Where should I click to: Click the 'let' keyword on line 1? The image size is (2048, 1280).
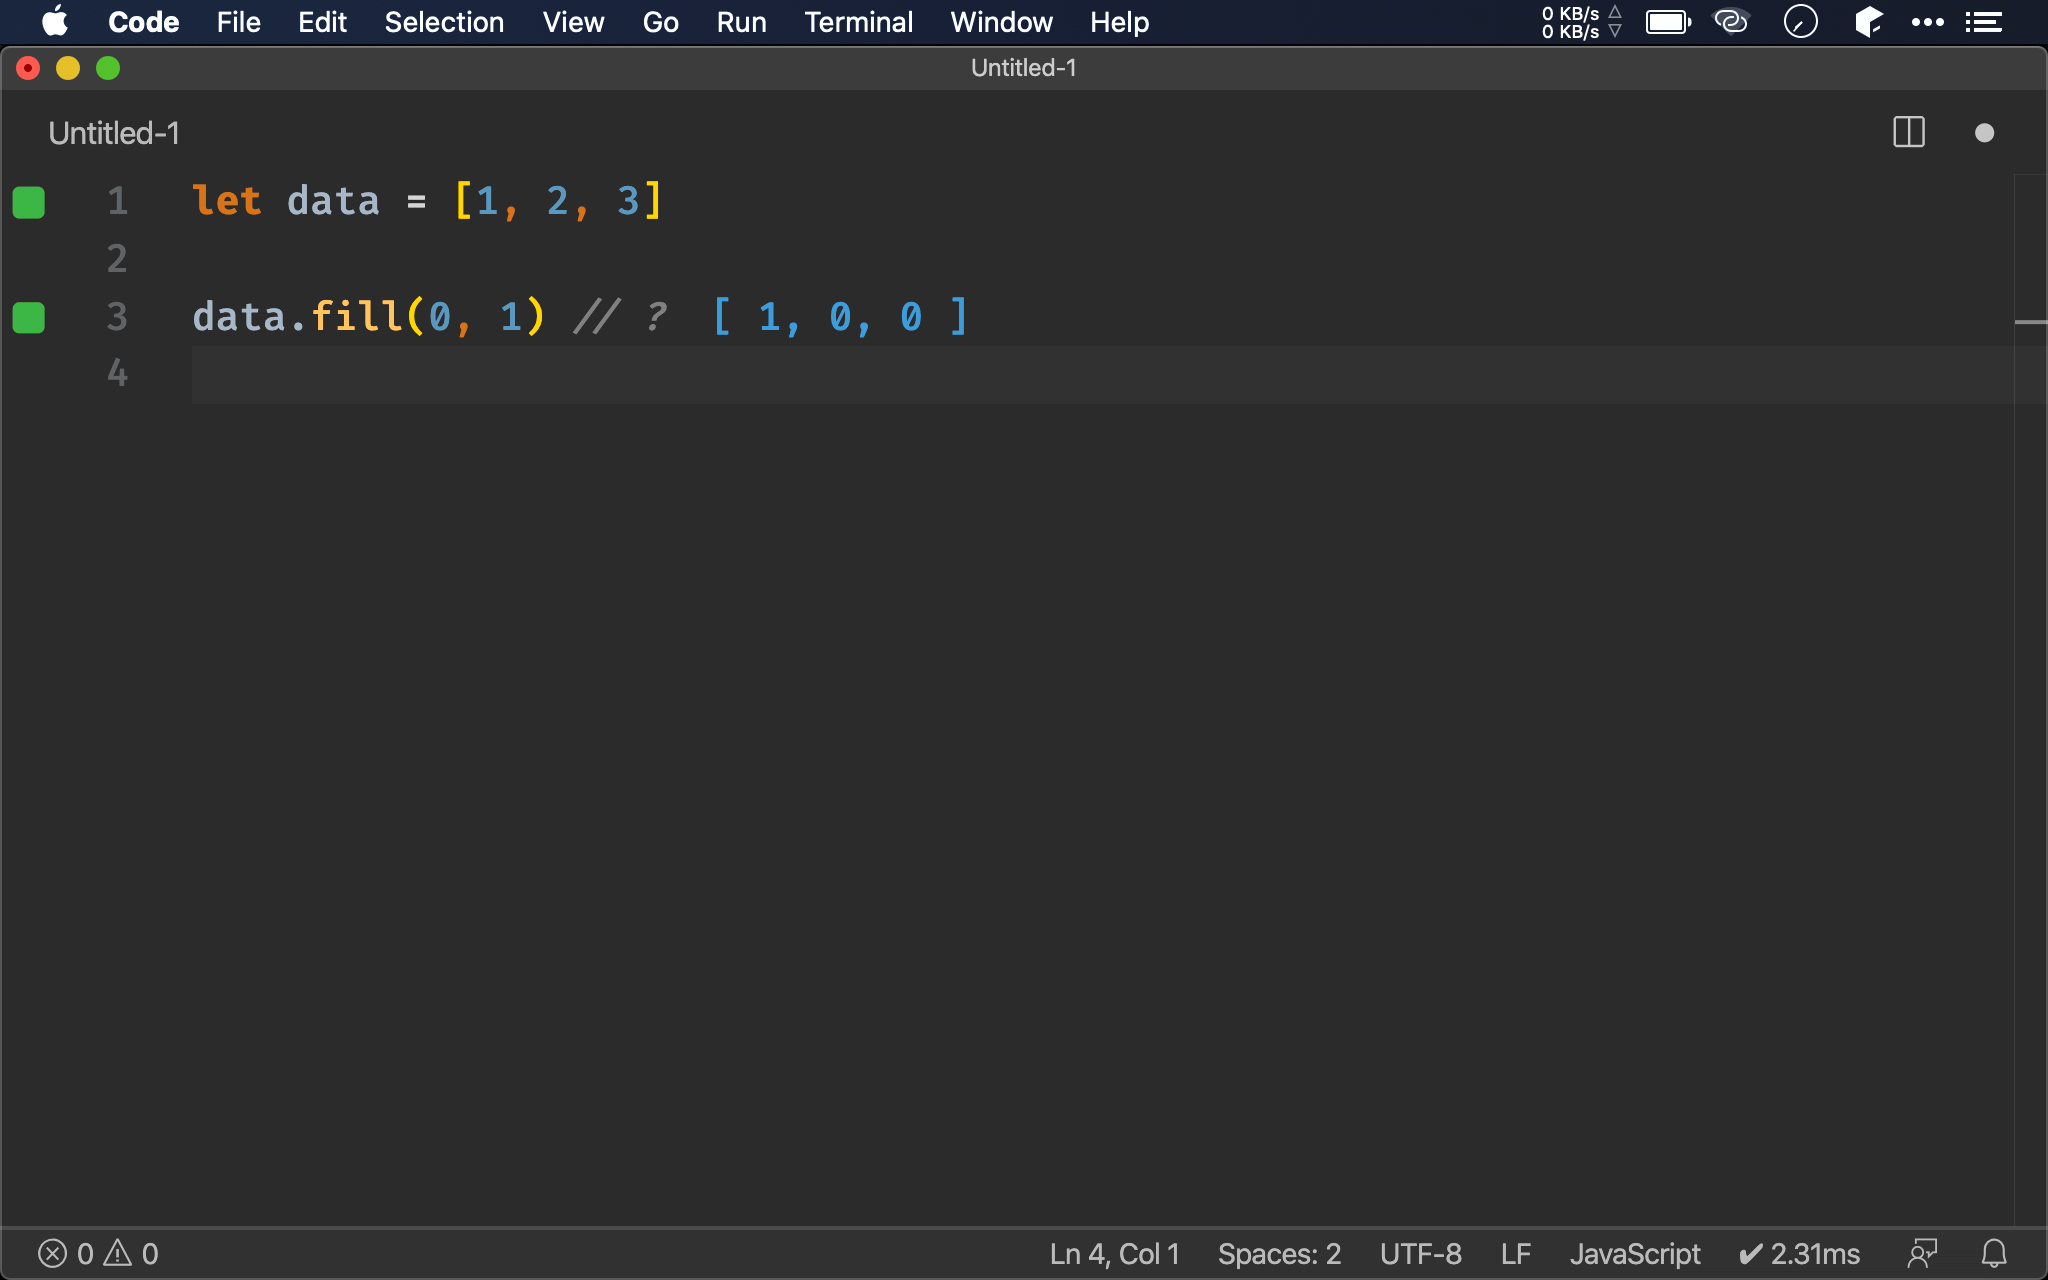227,201
